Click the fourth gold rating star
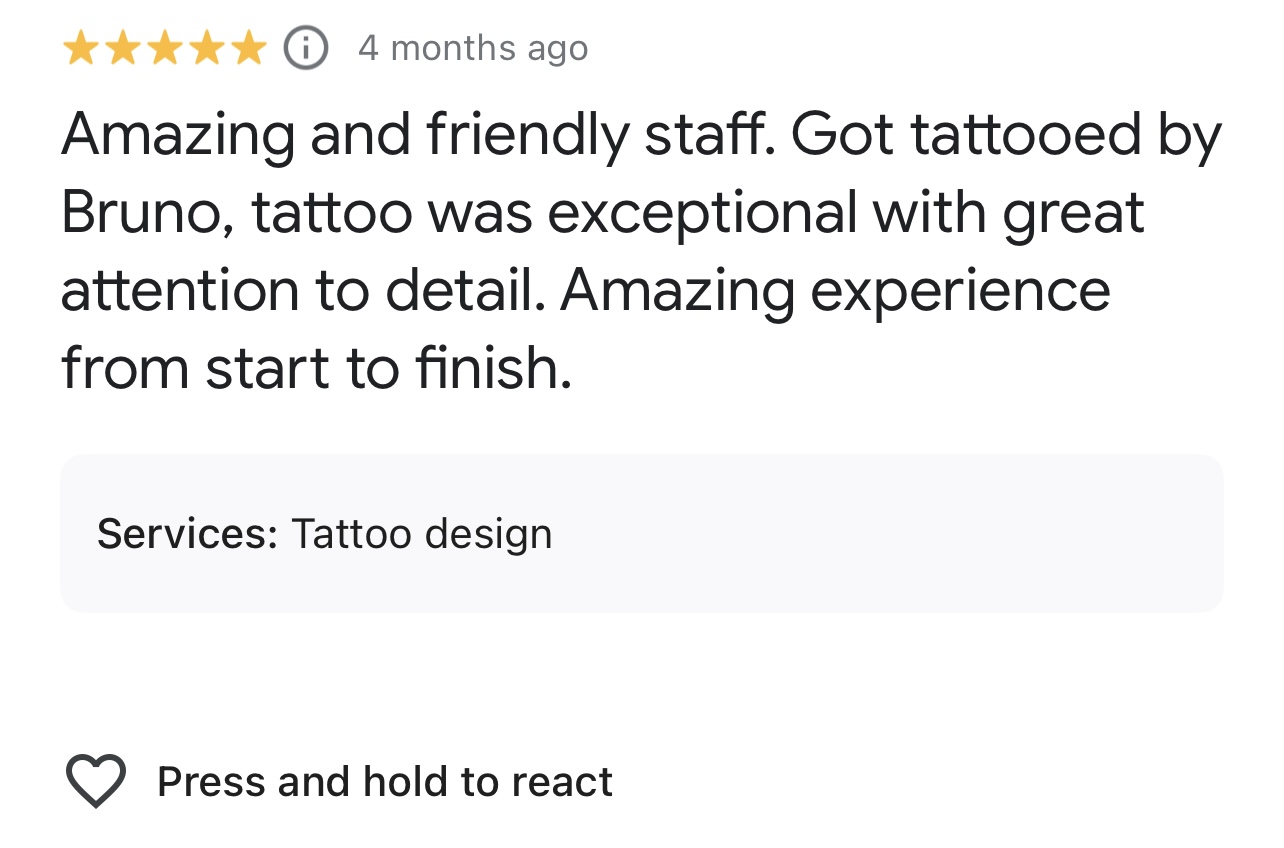 pos(206,48)
